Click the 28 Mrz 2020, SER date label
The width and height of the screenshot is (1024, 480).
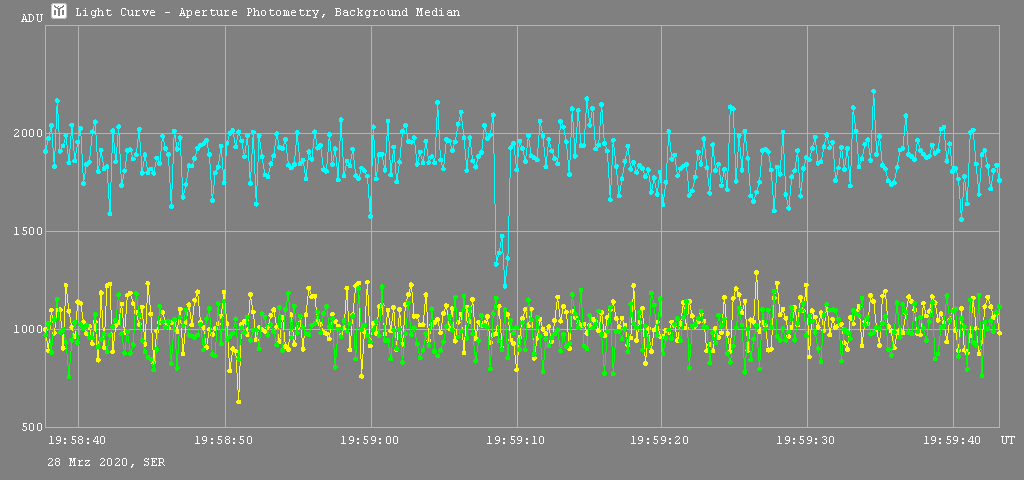pyautogui.click(x=107, y=462)
